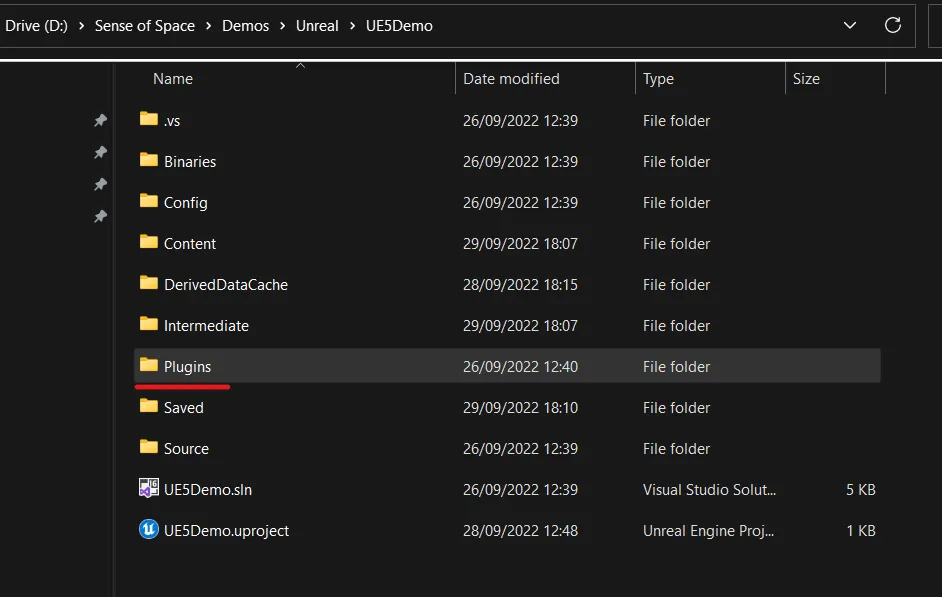Click the 5 KB size value

pyautogui.click(x=861, y=489)
